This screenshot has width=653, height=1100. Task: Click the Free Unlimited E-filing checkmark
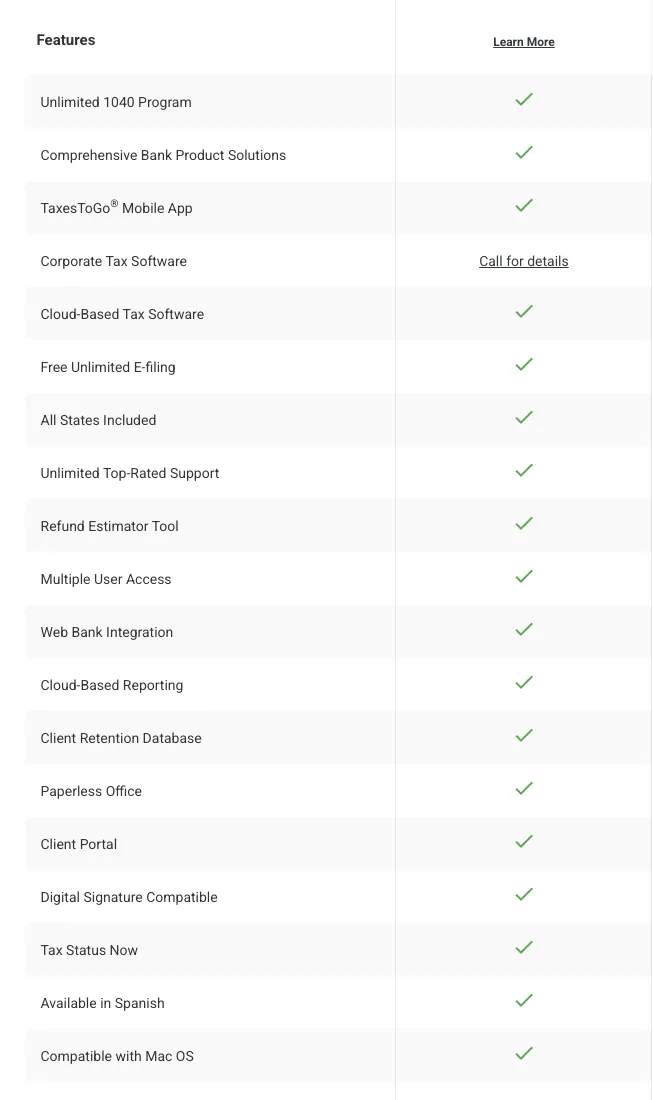523,365
